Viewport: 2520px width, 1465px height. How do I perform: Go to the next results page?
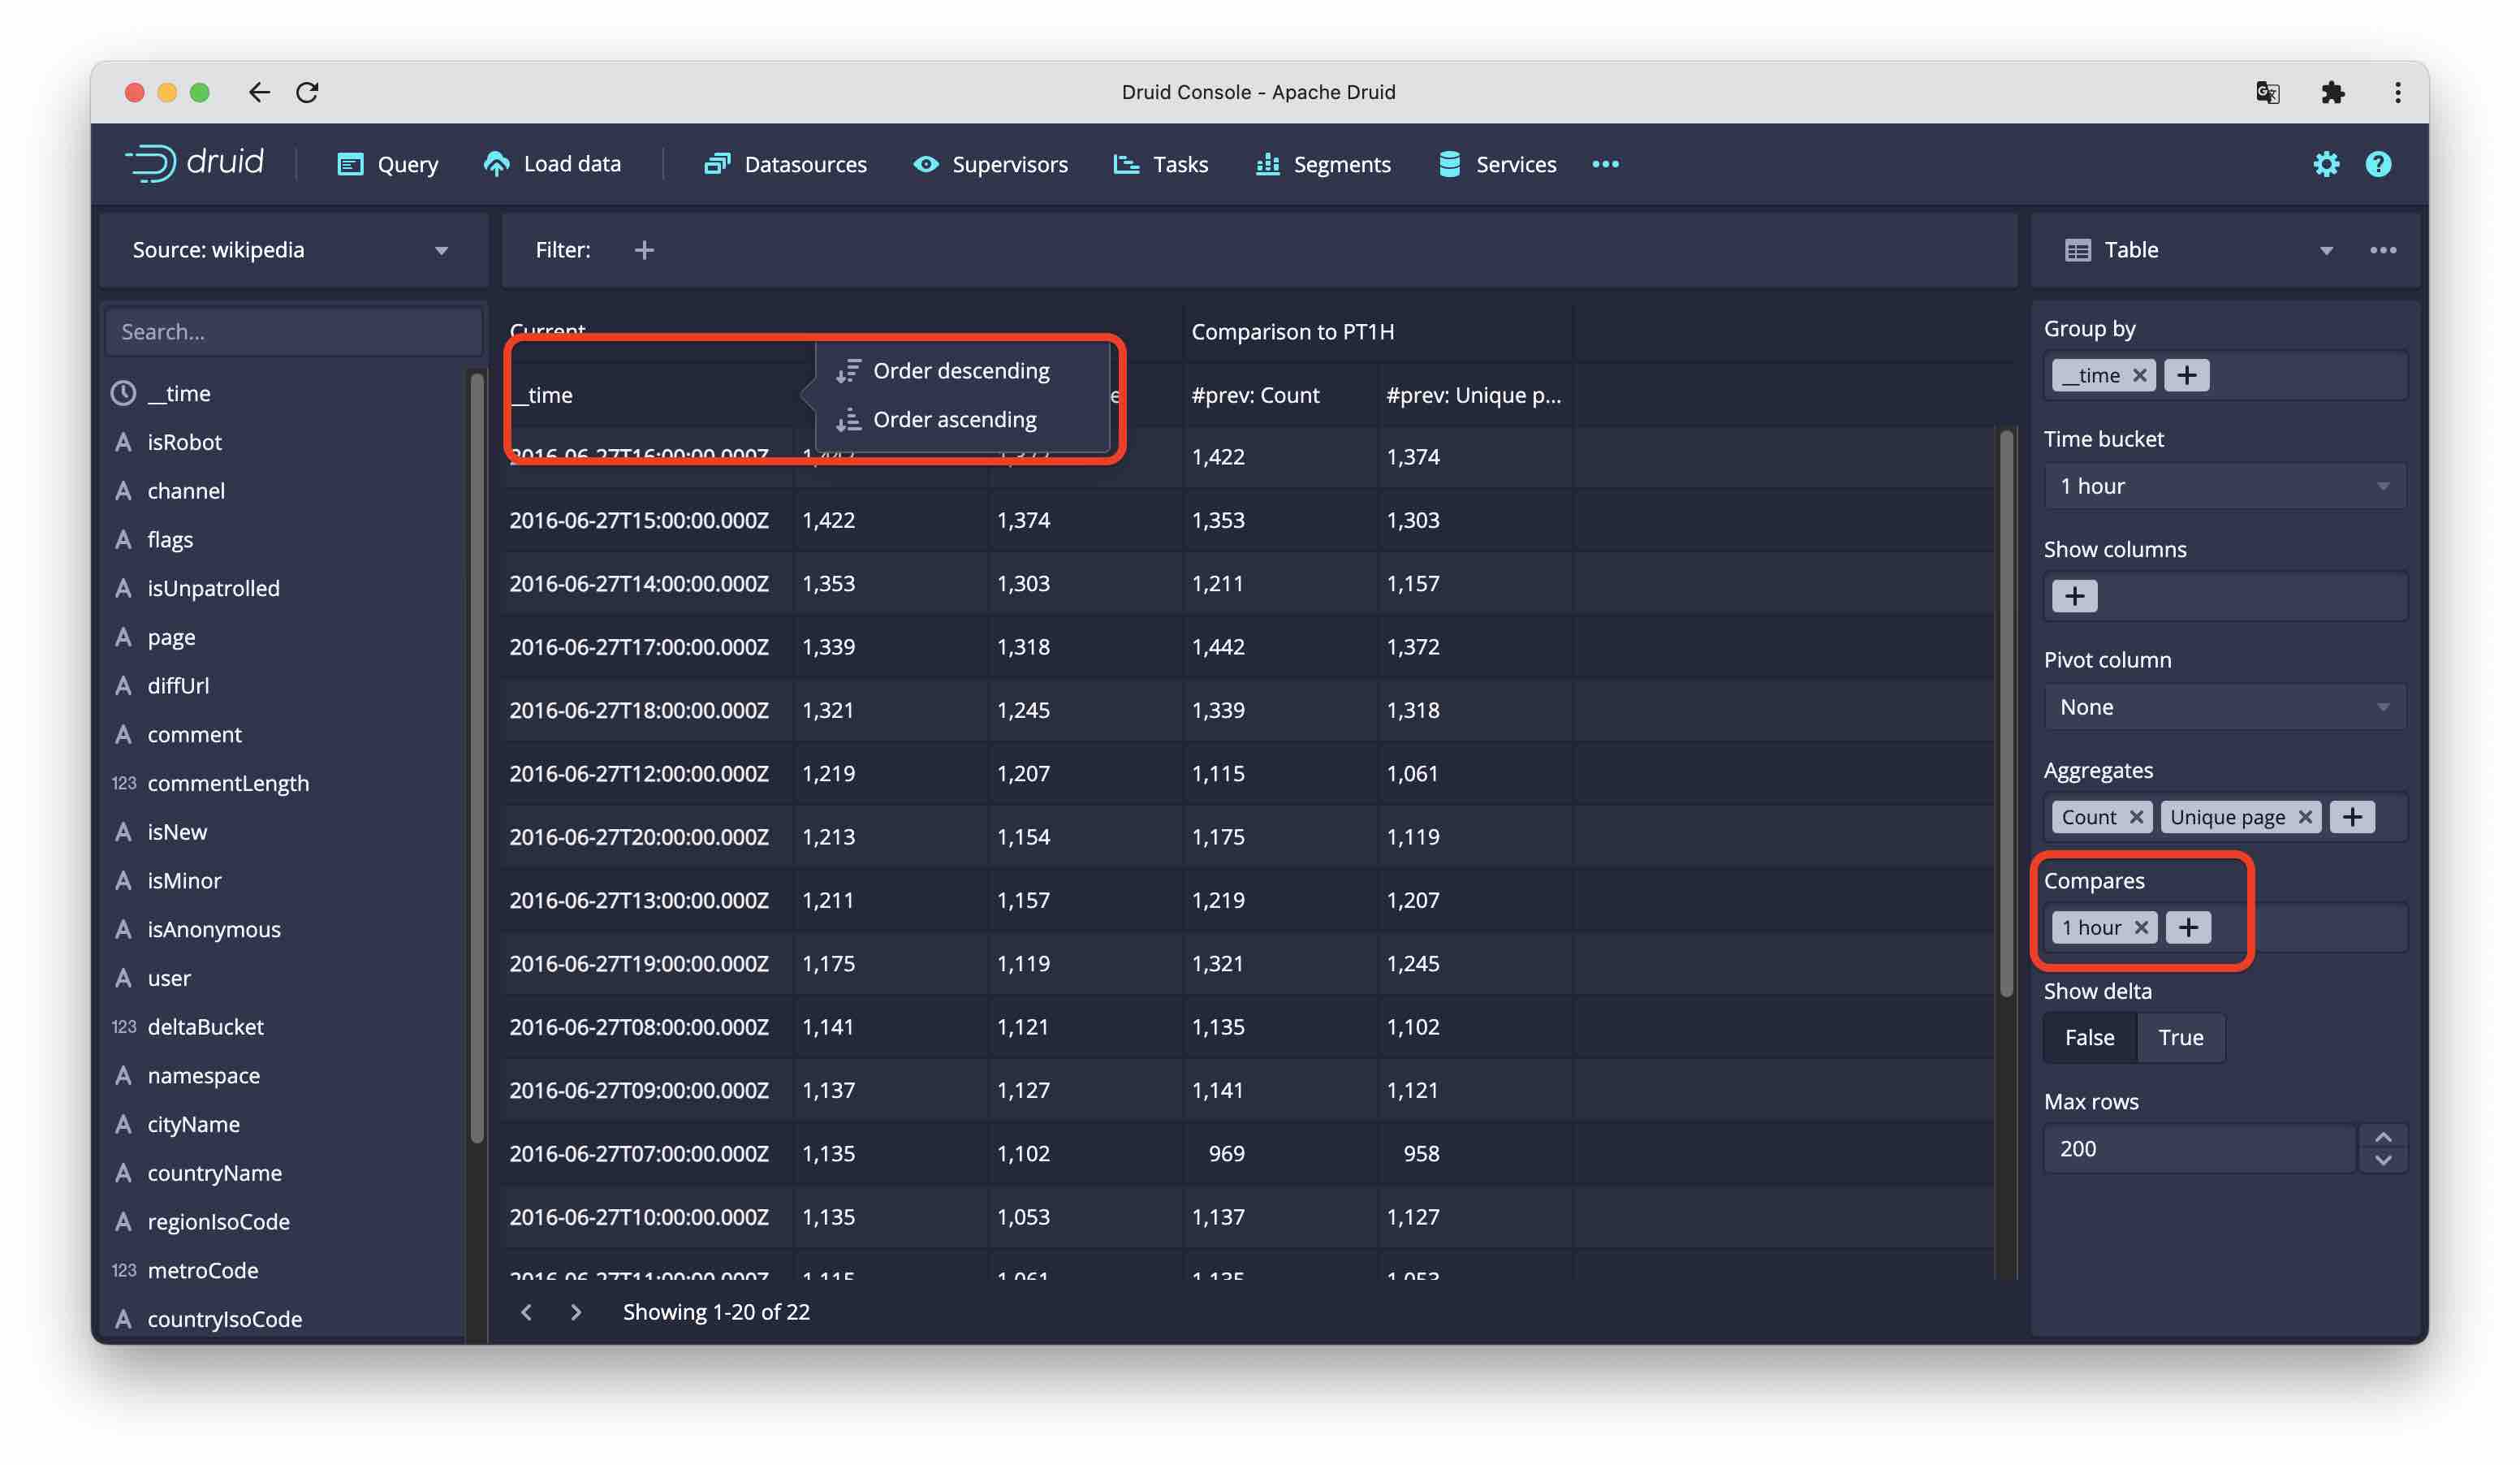[576, 1311]
